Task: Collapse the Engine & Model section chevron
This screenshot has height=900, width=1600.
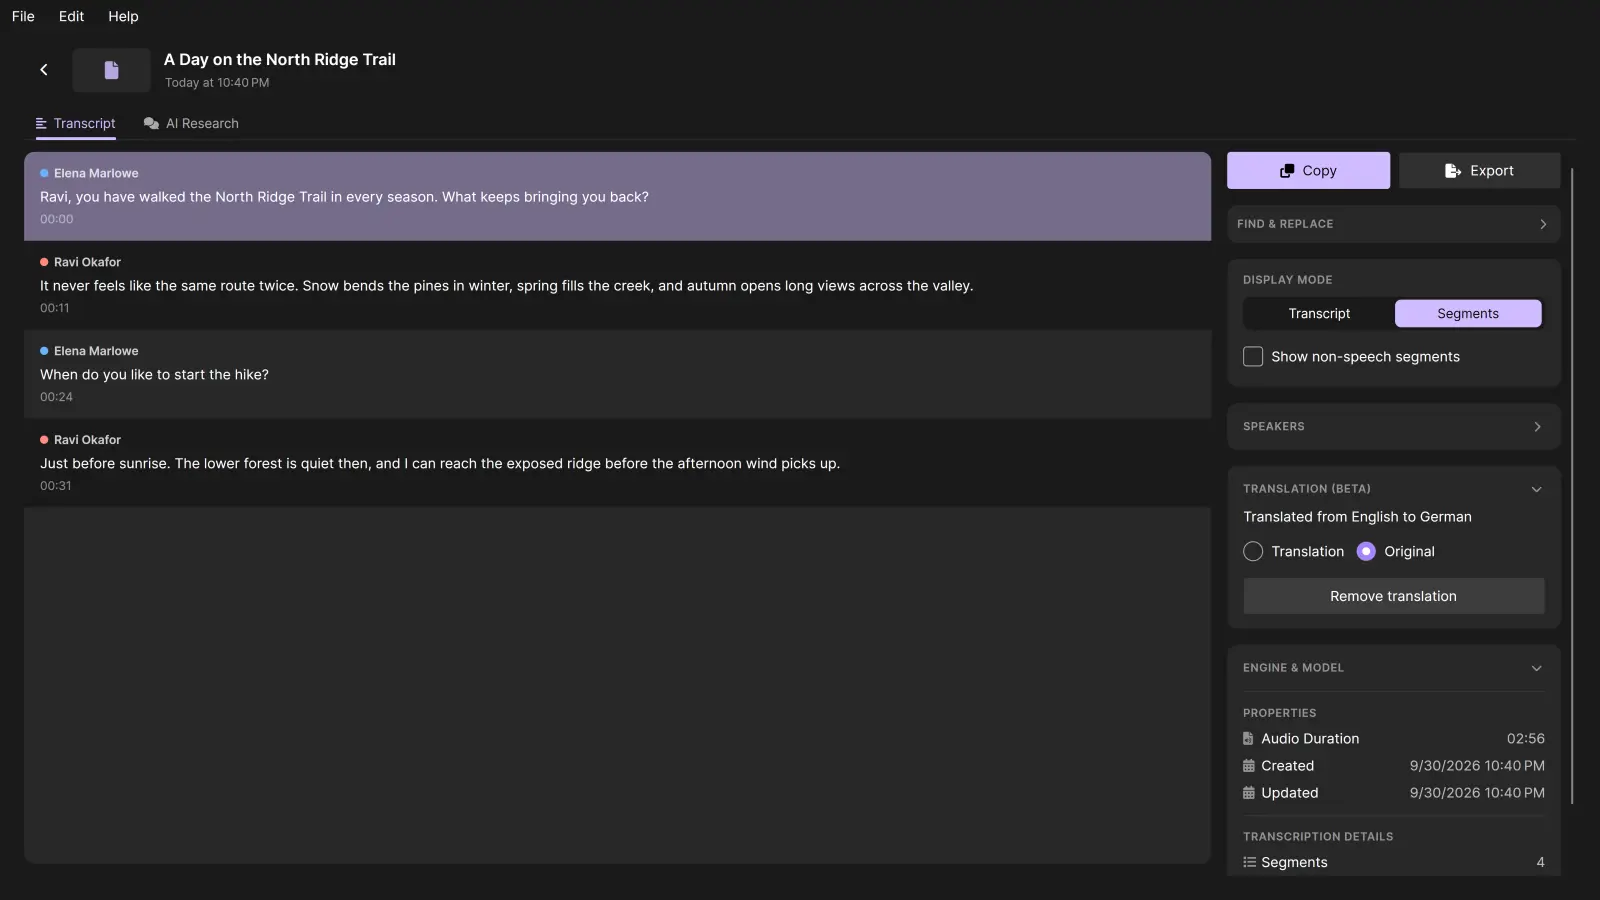Action: tap(1537, 669)
